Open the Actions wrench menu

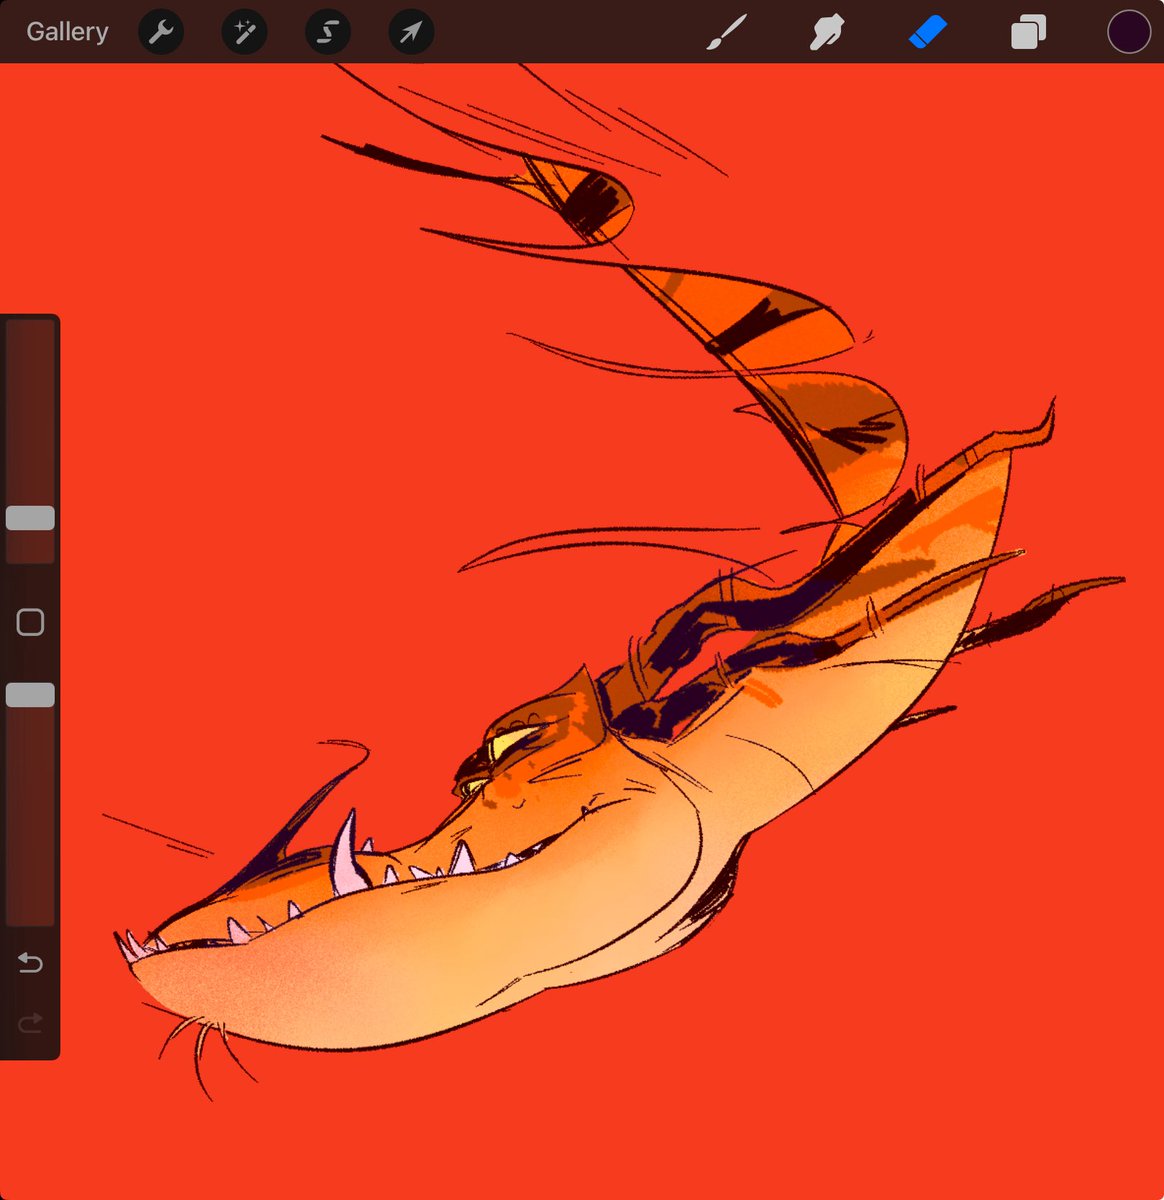(x=160, y=32)
